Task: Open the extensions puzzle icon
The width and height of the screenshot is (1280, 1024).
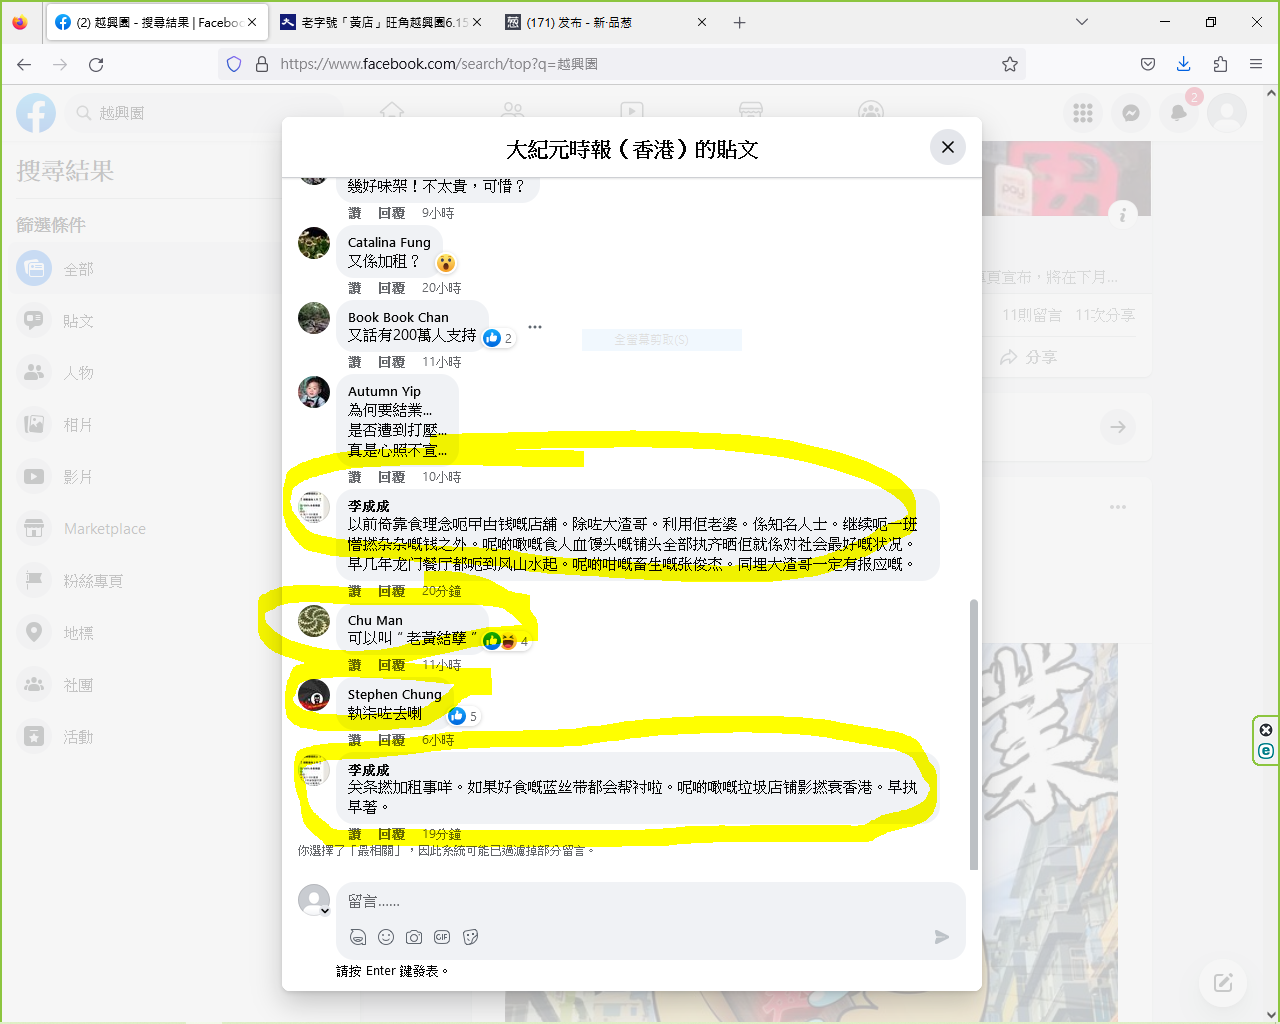Action: (1220, 64)
